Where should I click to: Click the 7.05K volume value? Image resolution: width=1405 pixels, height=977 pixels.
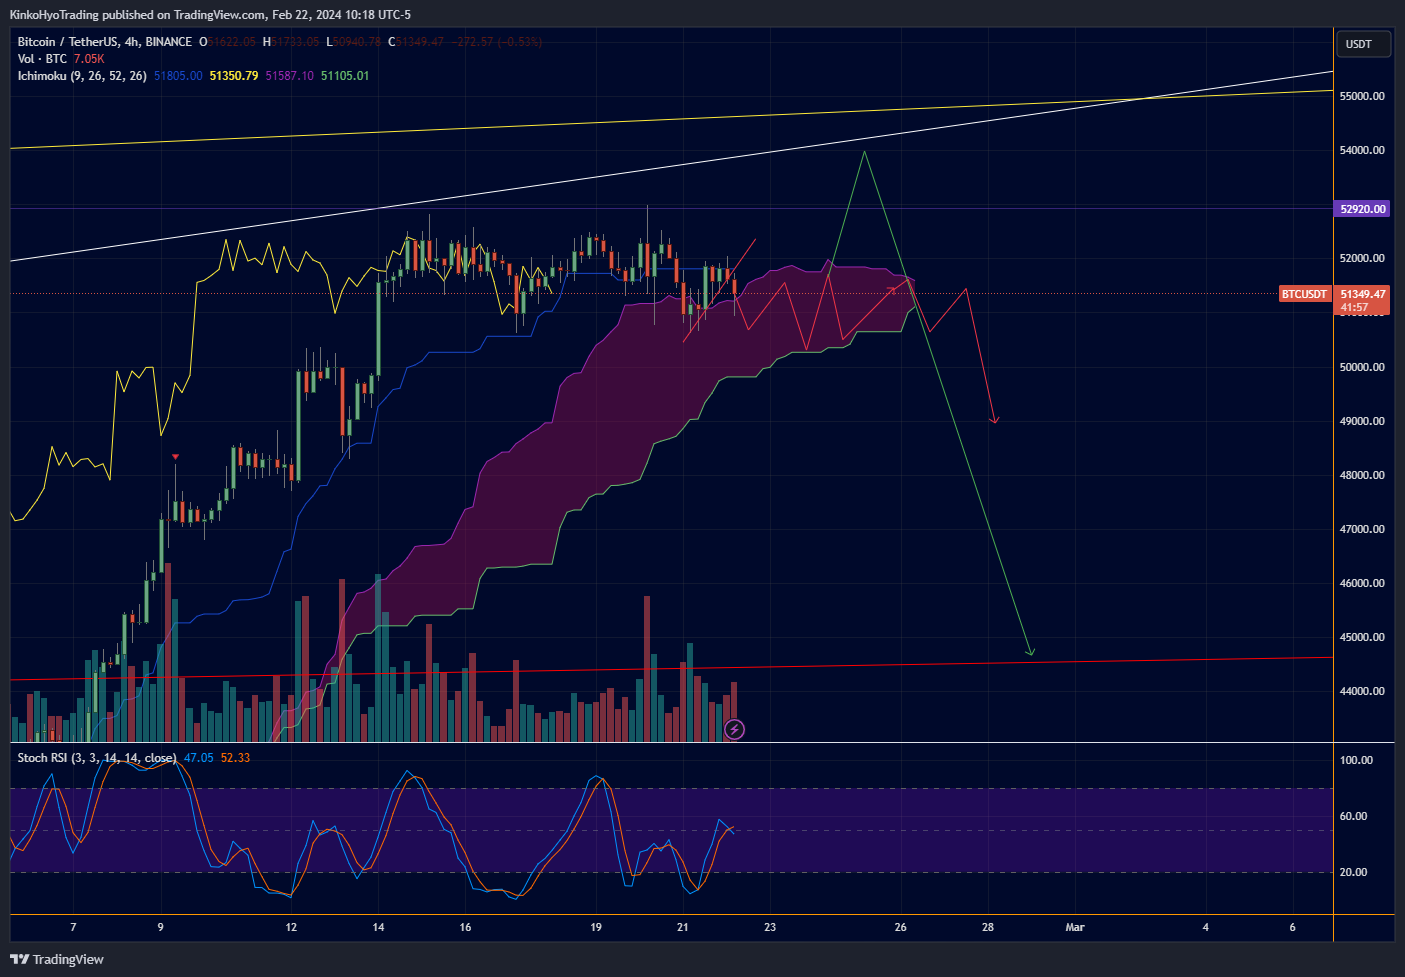(88, 59)
